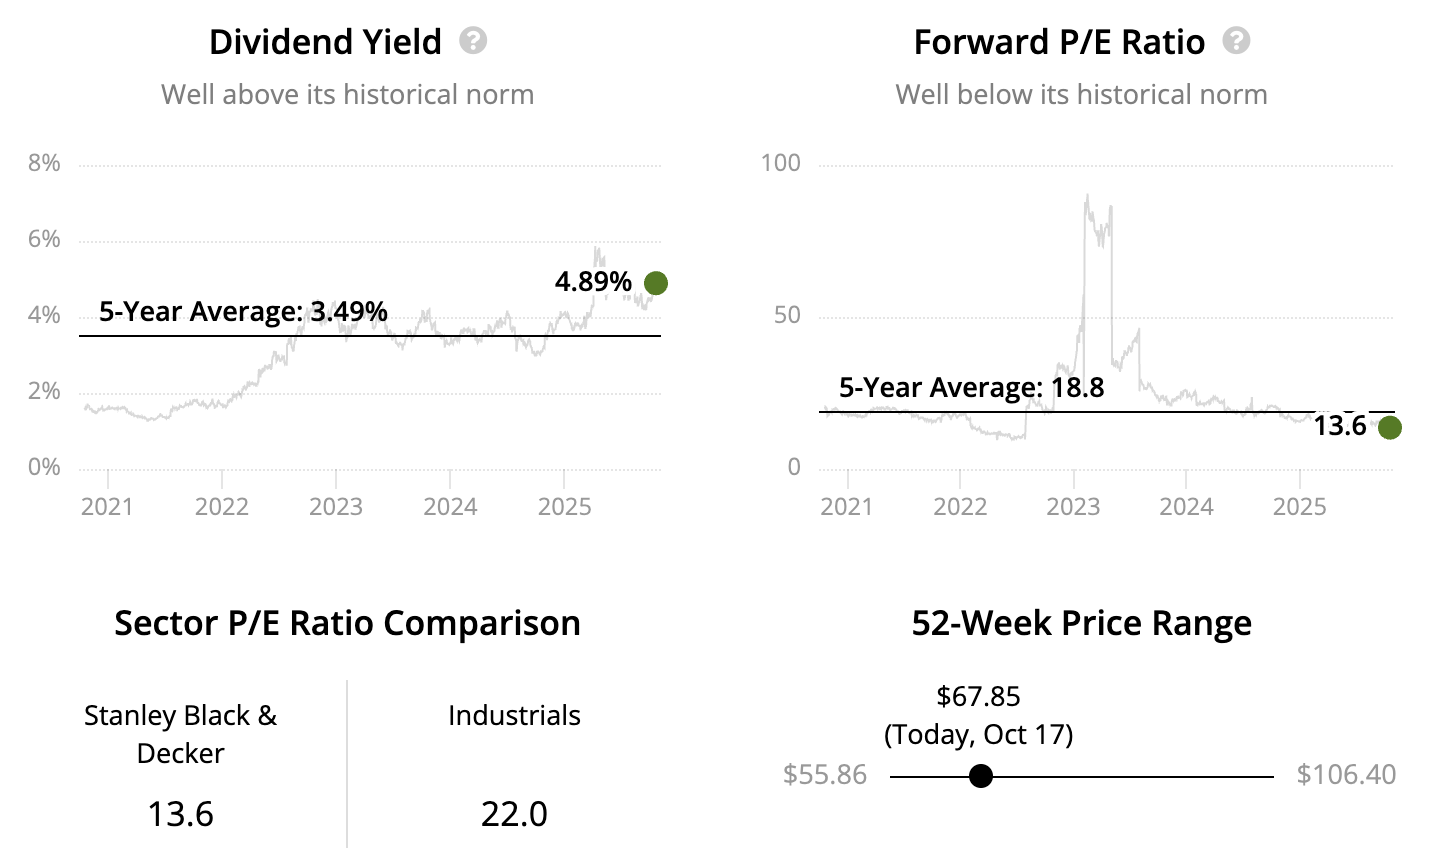Click the 2023 label on dividend yield chart
The height and width of the screenshot is (848, 1438).
click(336, 506)
